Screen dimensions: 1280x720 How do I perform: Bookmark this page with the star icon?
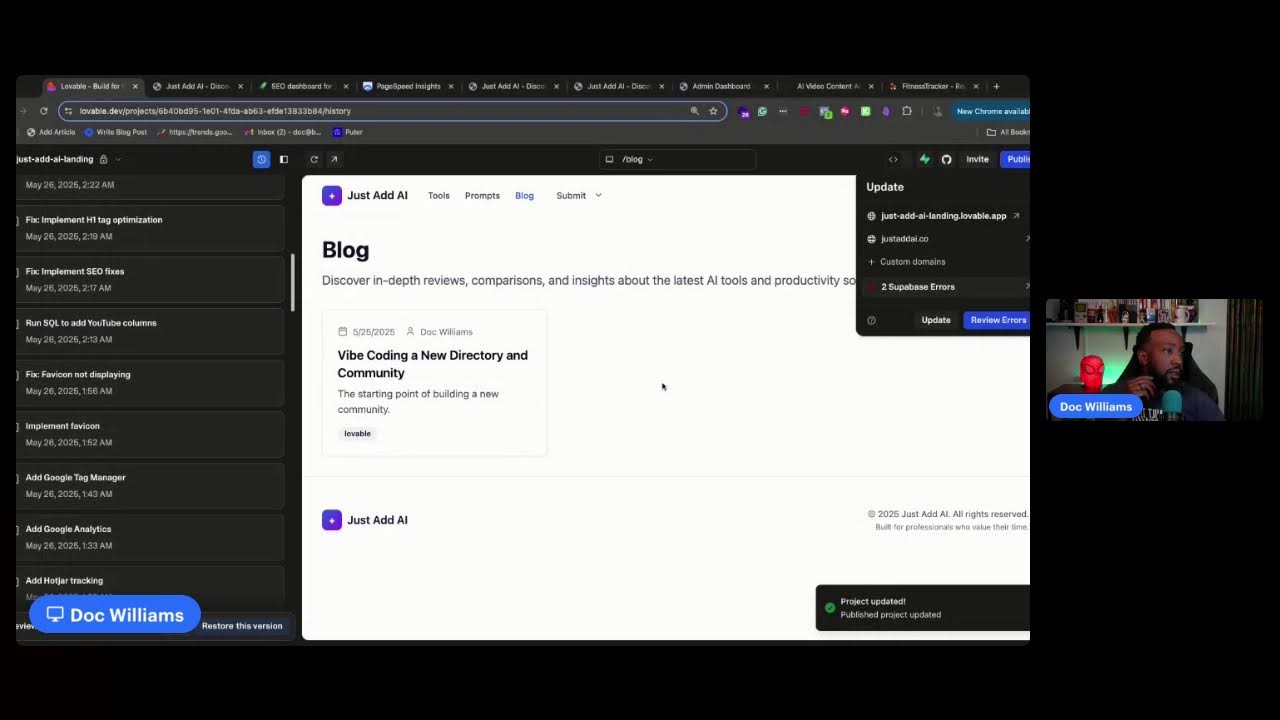(713, 111)
